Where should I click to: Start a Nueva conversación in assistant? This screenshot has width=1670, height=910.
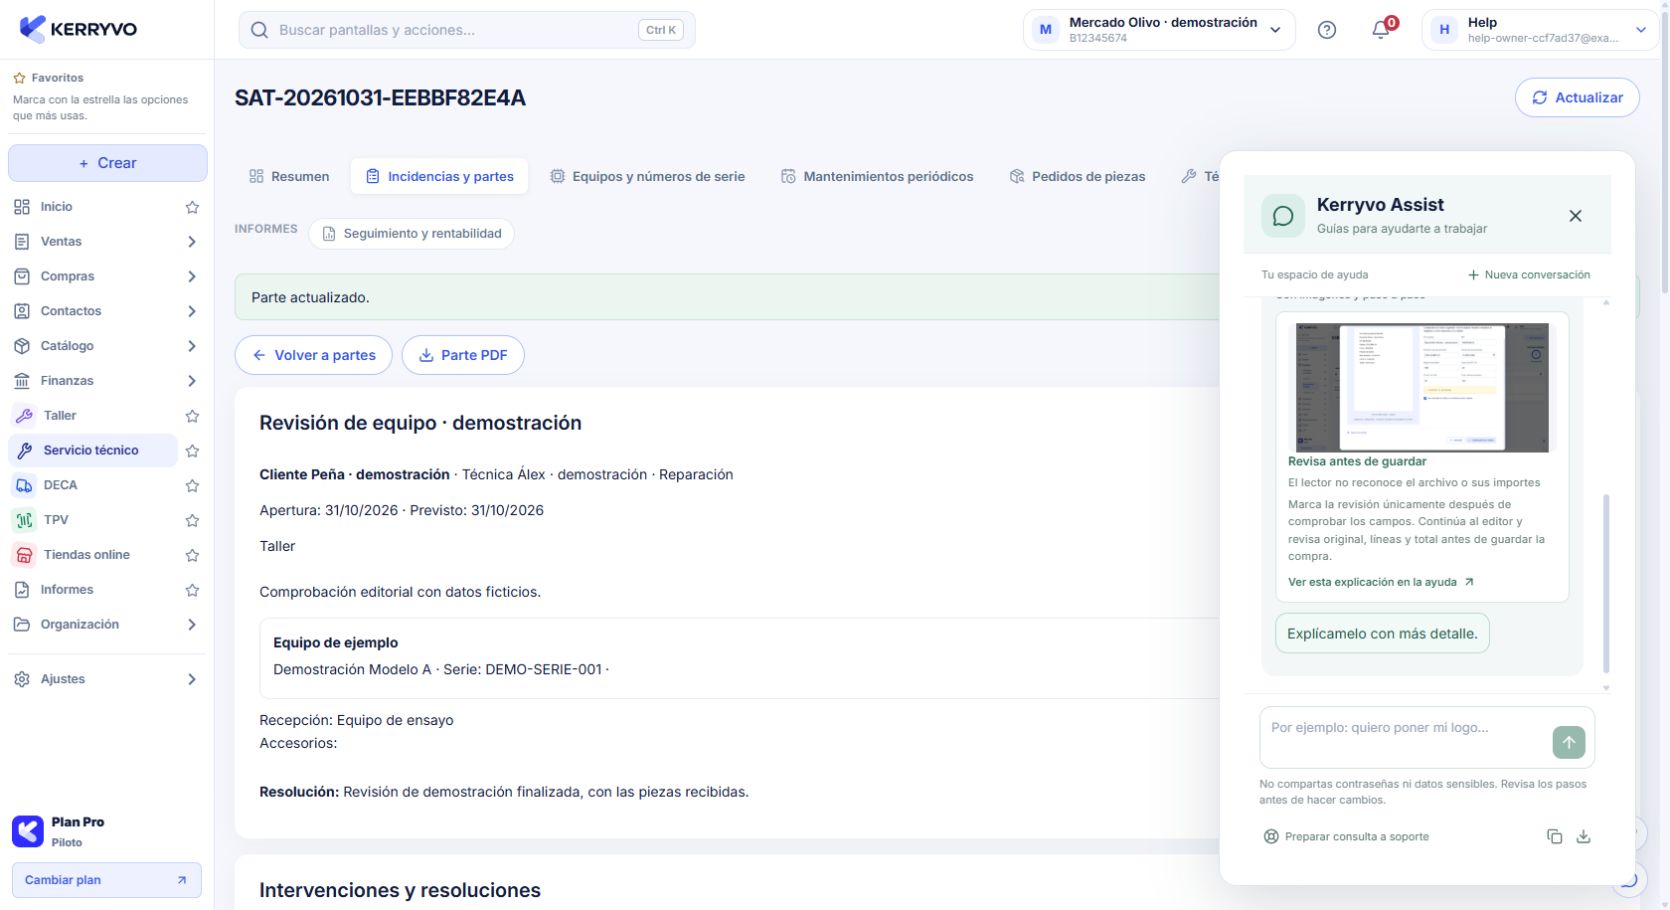pos(1529,275)
